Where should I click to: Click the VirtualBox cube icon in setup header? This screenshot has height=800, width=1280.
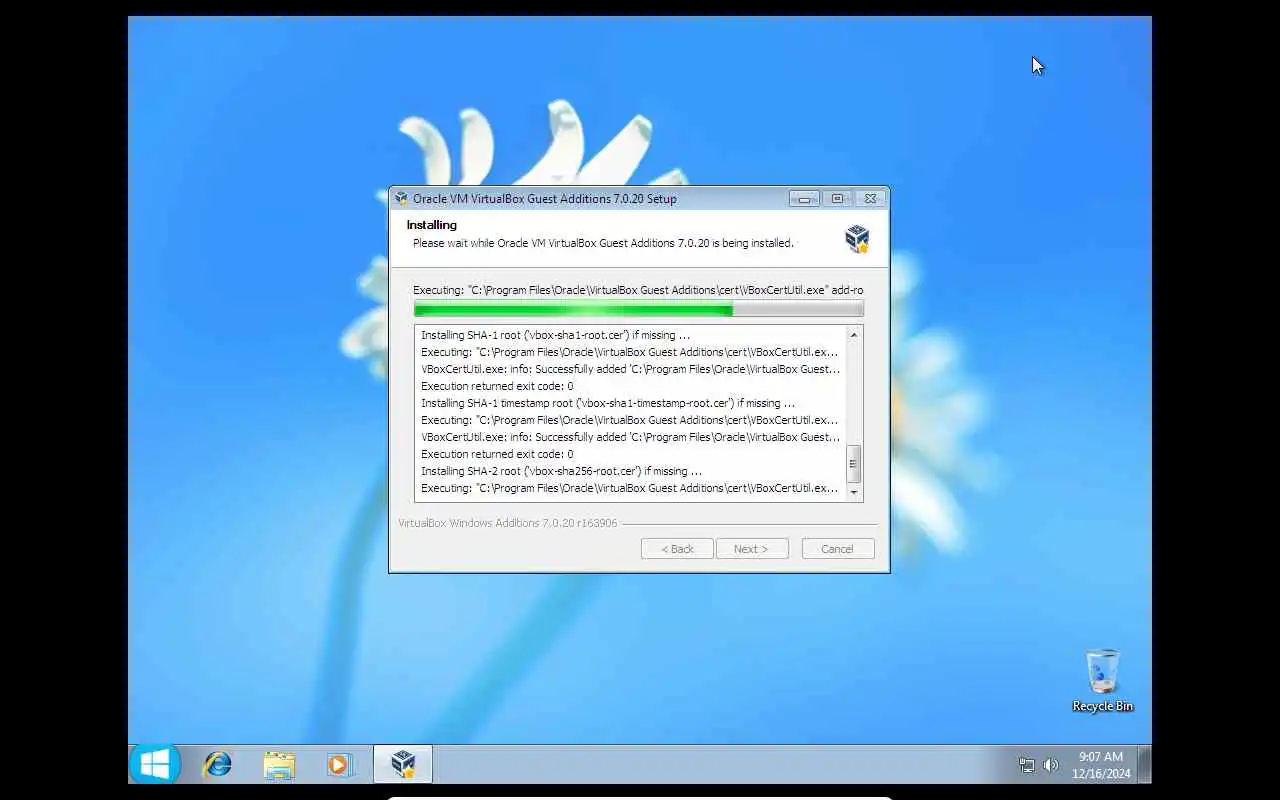(x=857, y=238)
